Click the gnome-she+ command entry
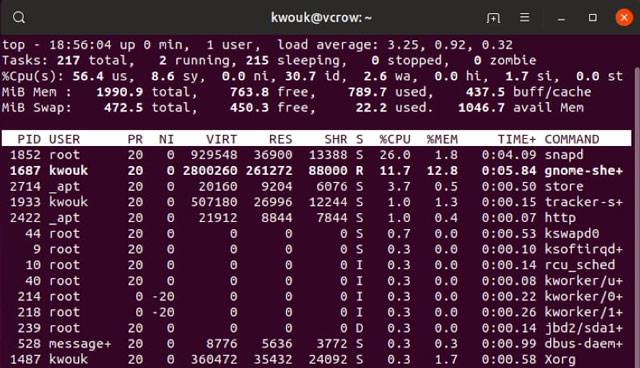This screenshot has width=640, height=368. tap(584, 171)
